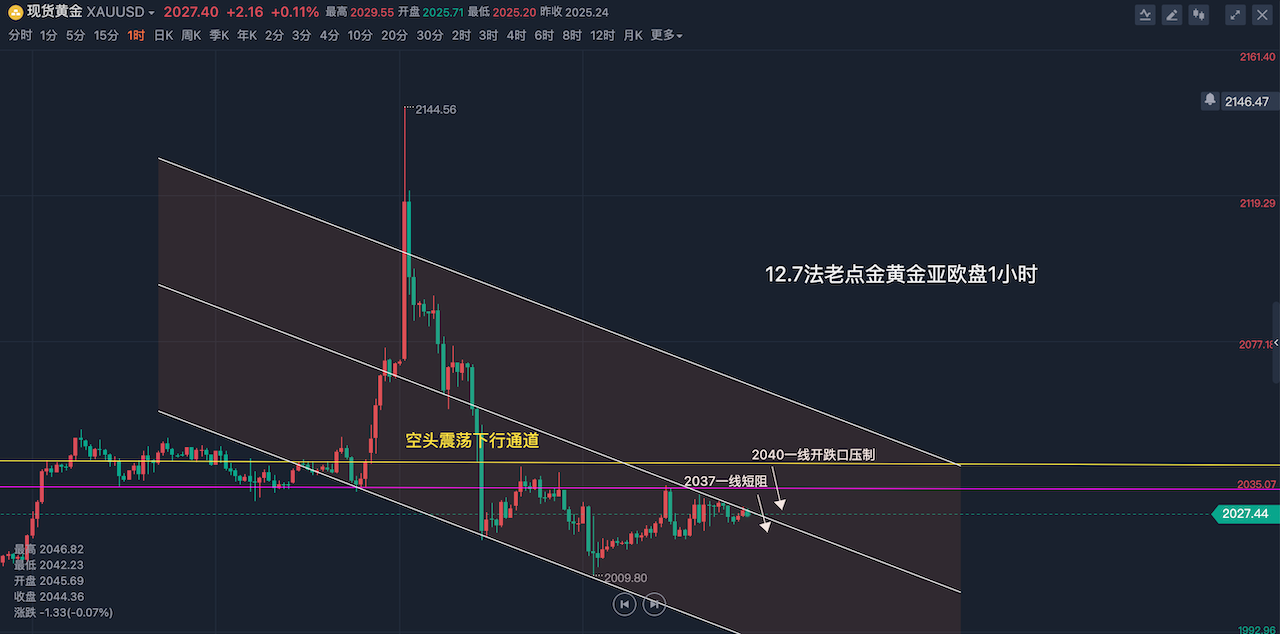The width and height of the screenshot is (1280, 634).
Task: Expand chart to fullscreen
Action: [1236, 15]
